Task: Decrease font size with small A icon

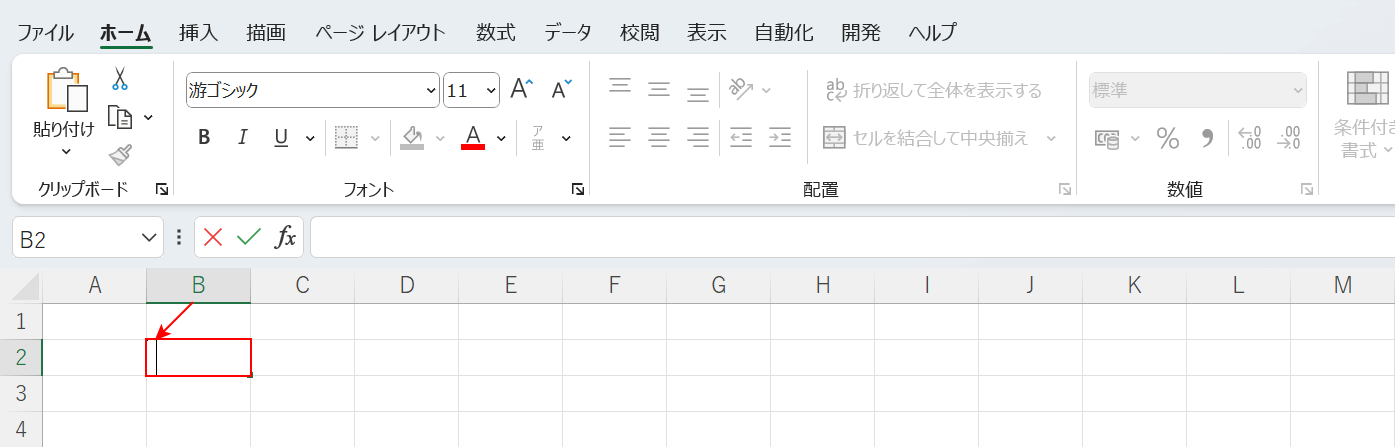Action: 561,90
